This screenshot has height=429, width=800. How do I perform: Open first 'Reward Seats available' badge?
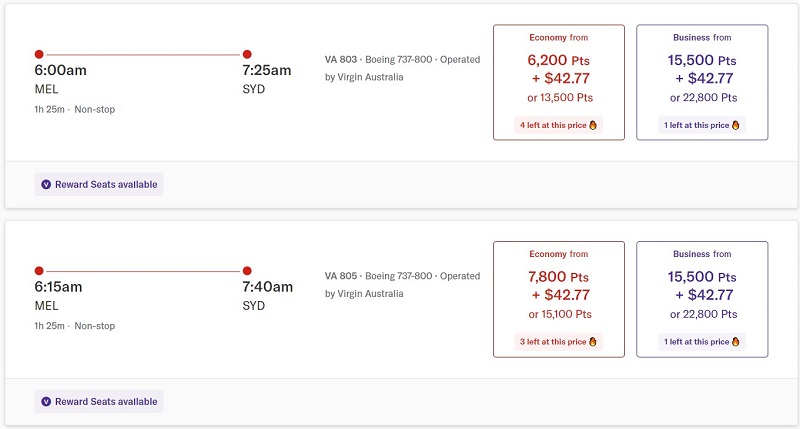99,185
